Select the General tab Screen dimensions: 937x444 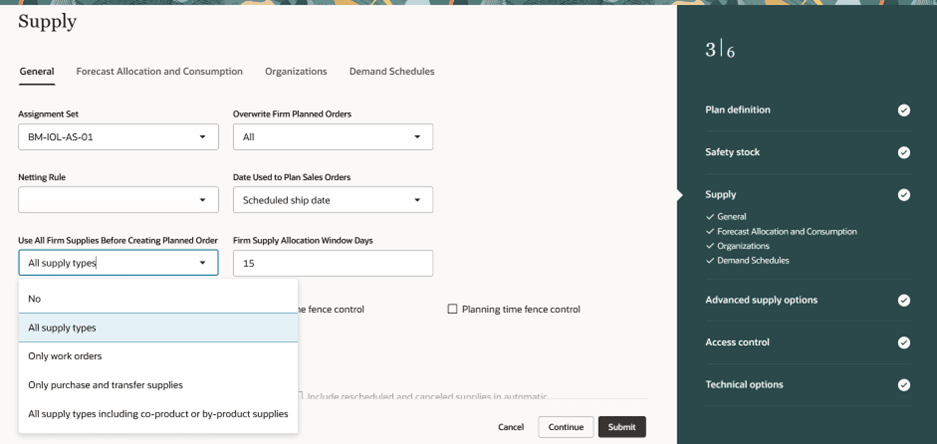pyautogui.click(x=37, y=71)
